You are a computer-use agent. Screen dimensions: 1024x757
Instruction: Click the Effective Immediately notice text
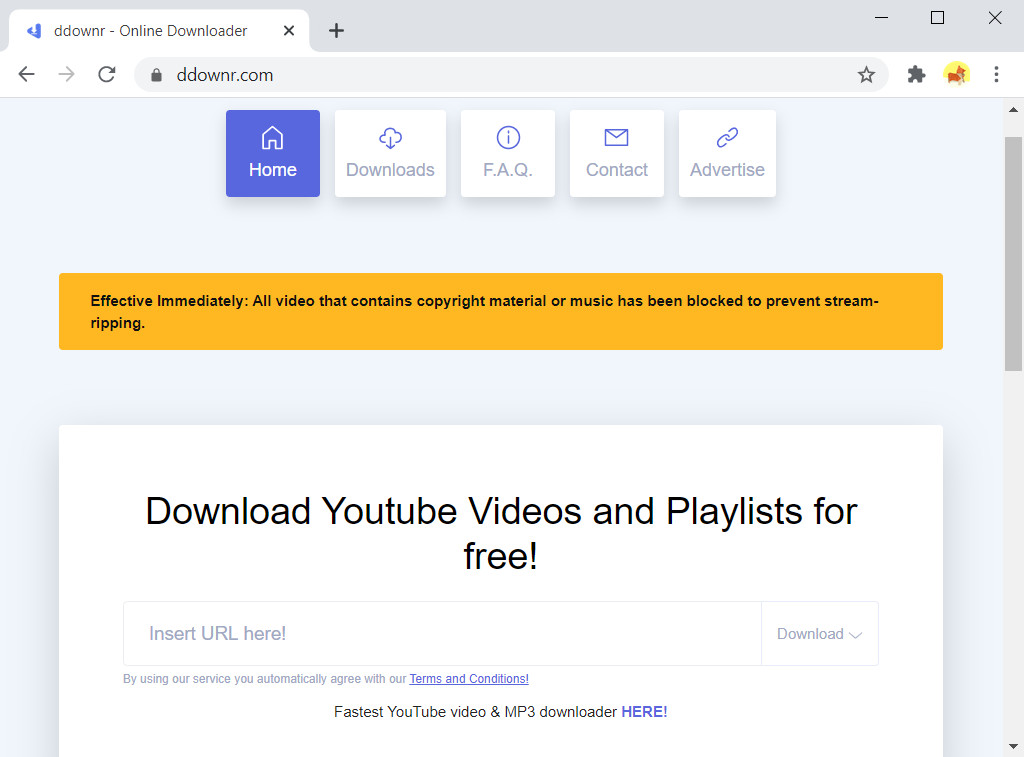click(x=485, y=312)
